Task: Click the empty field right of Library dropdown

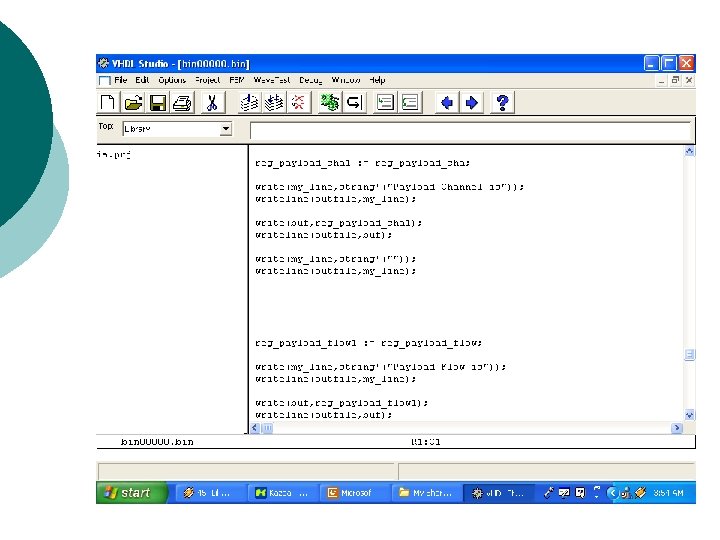Action: click(x=470, y=130)
